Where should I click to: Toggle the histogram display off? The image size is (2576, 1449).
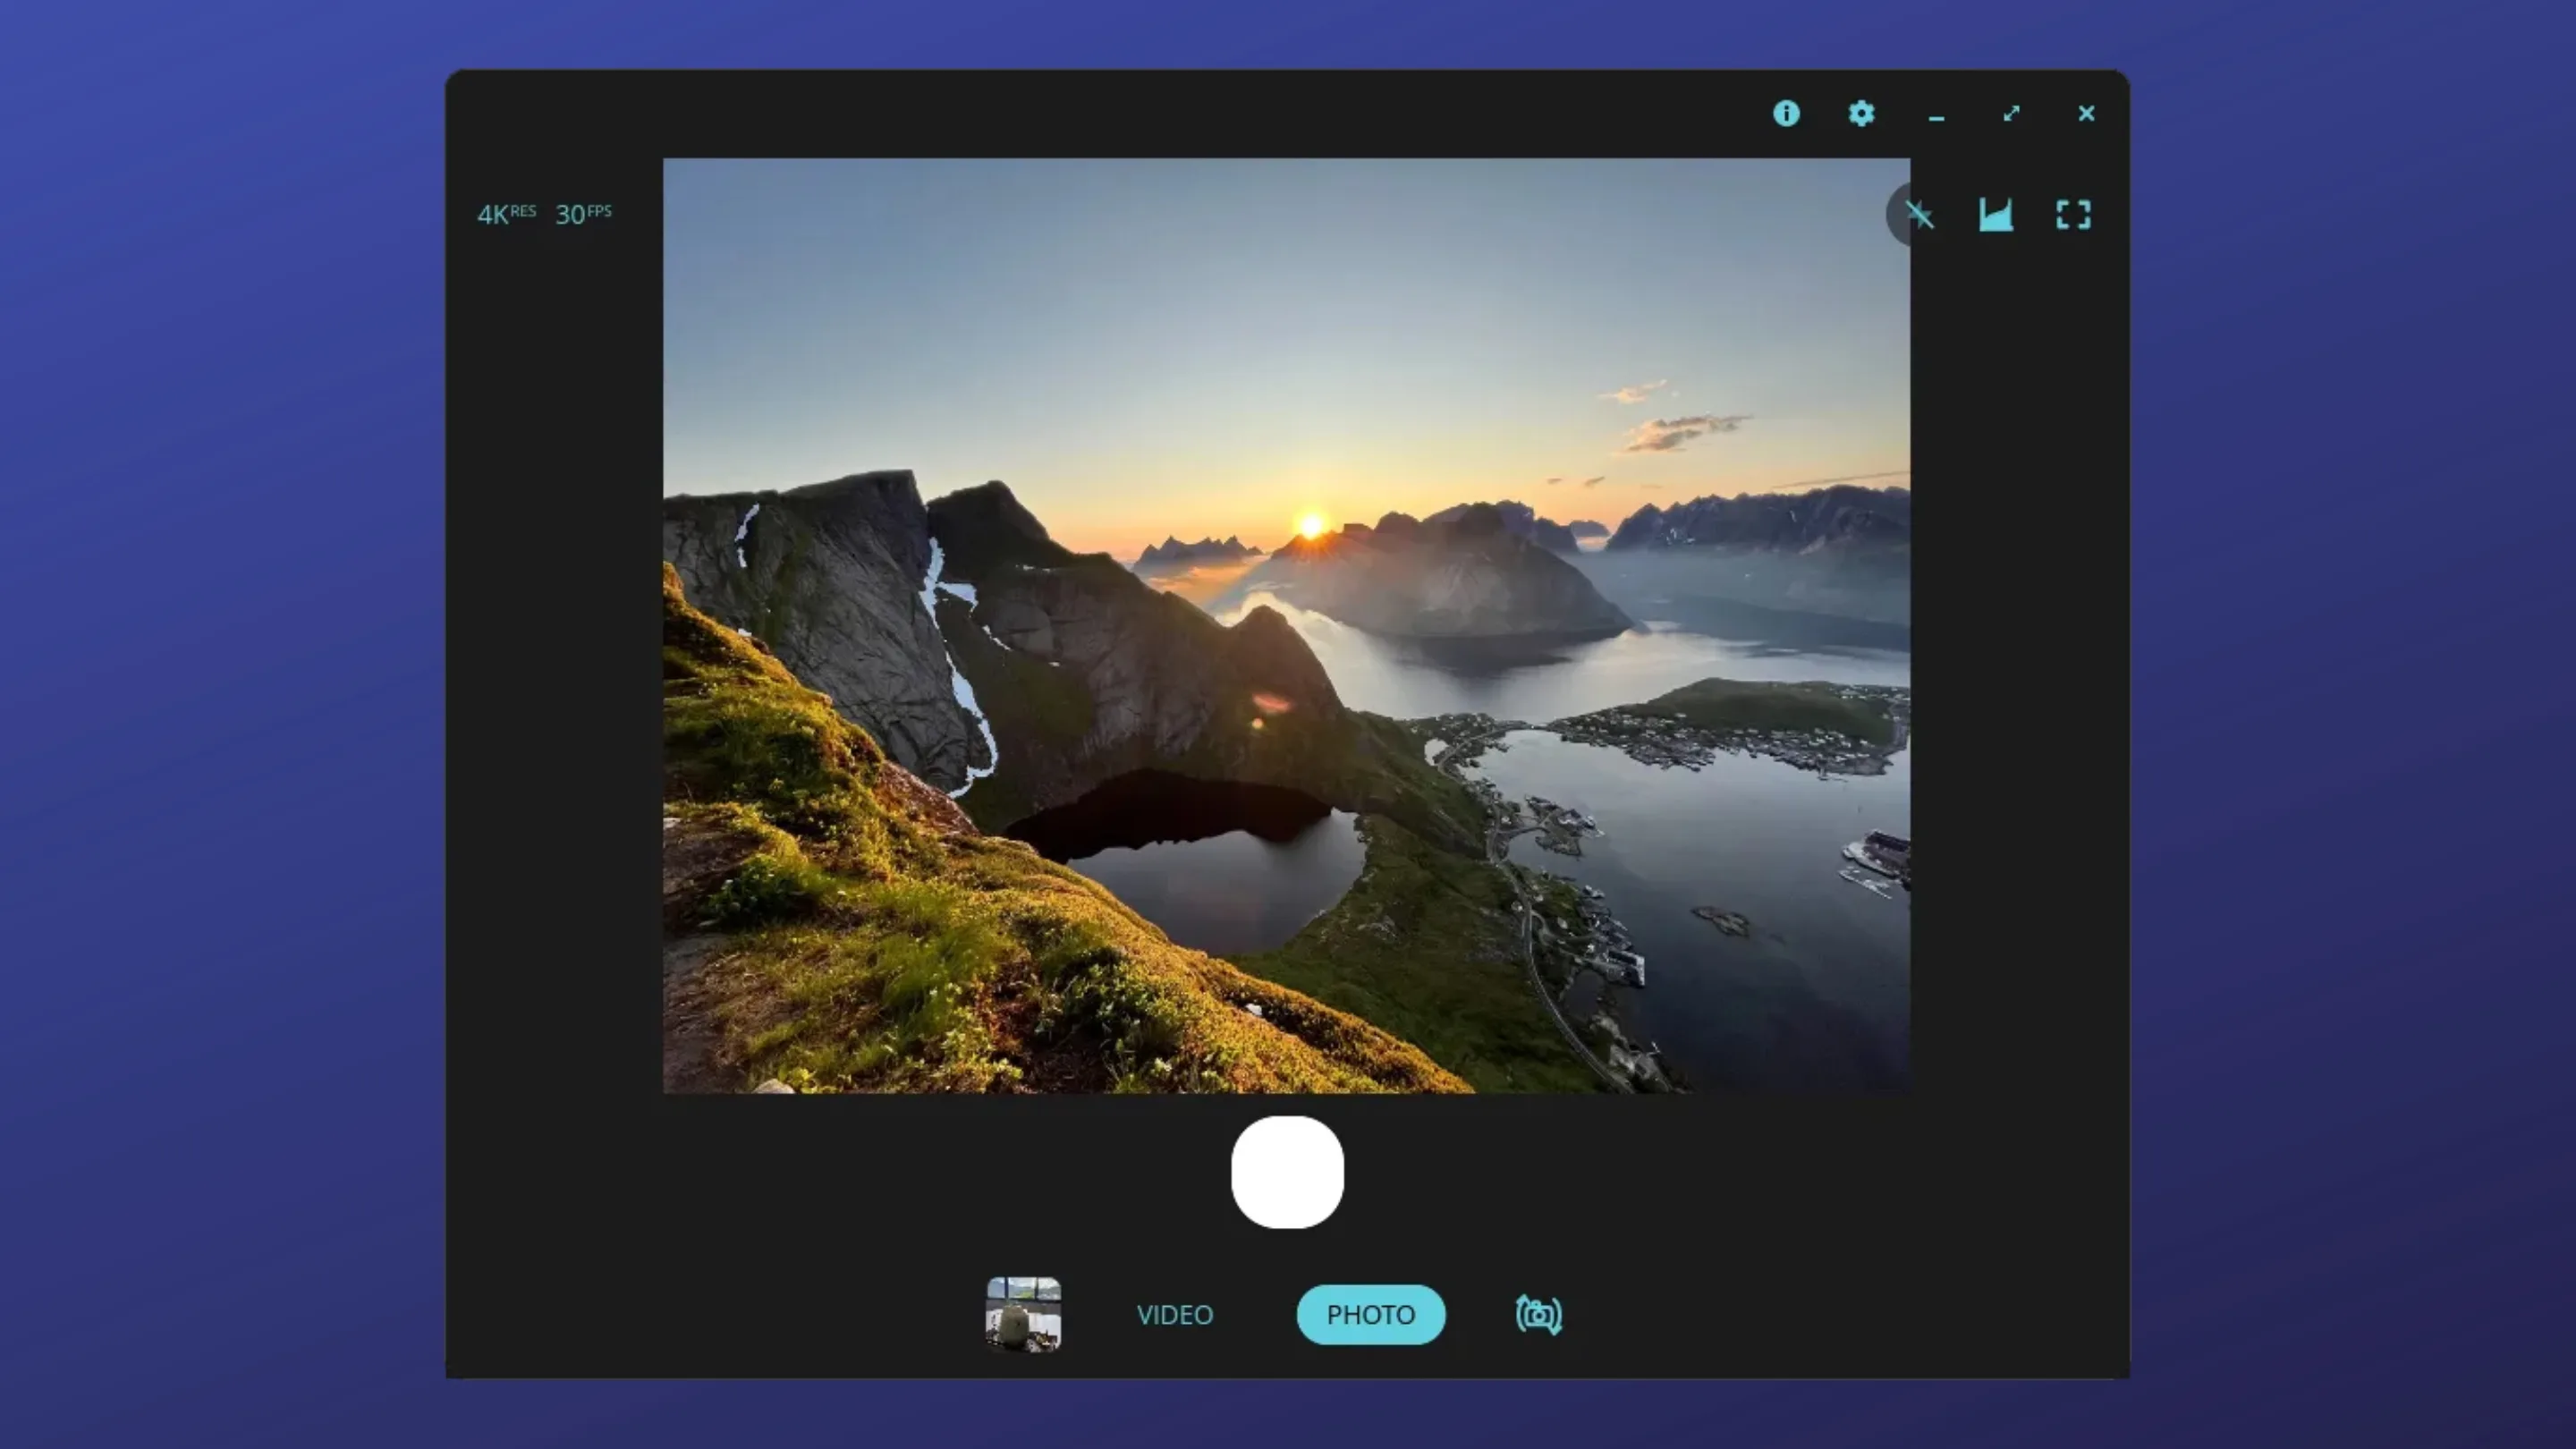(x=1996, y=215)
